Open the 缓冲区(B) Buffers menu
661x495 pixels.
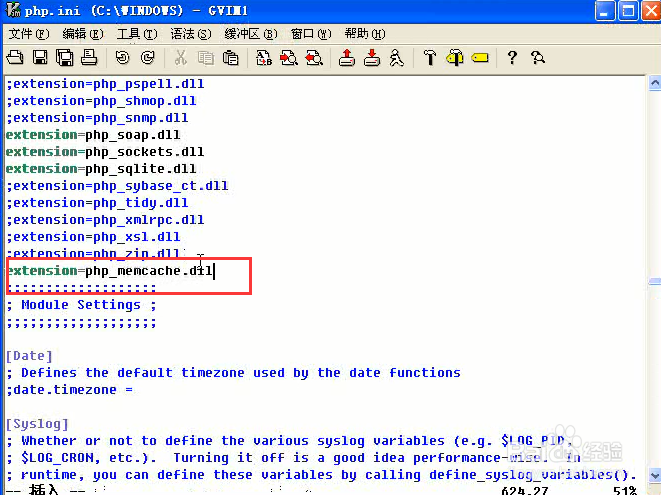coord(251,34)
